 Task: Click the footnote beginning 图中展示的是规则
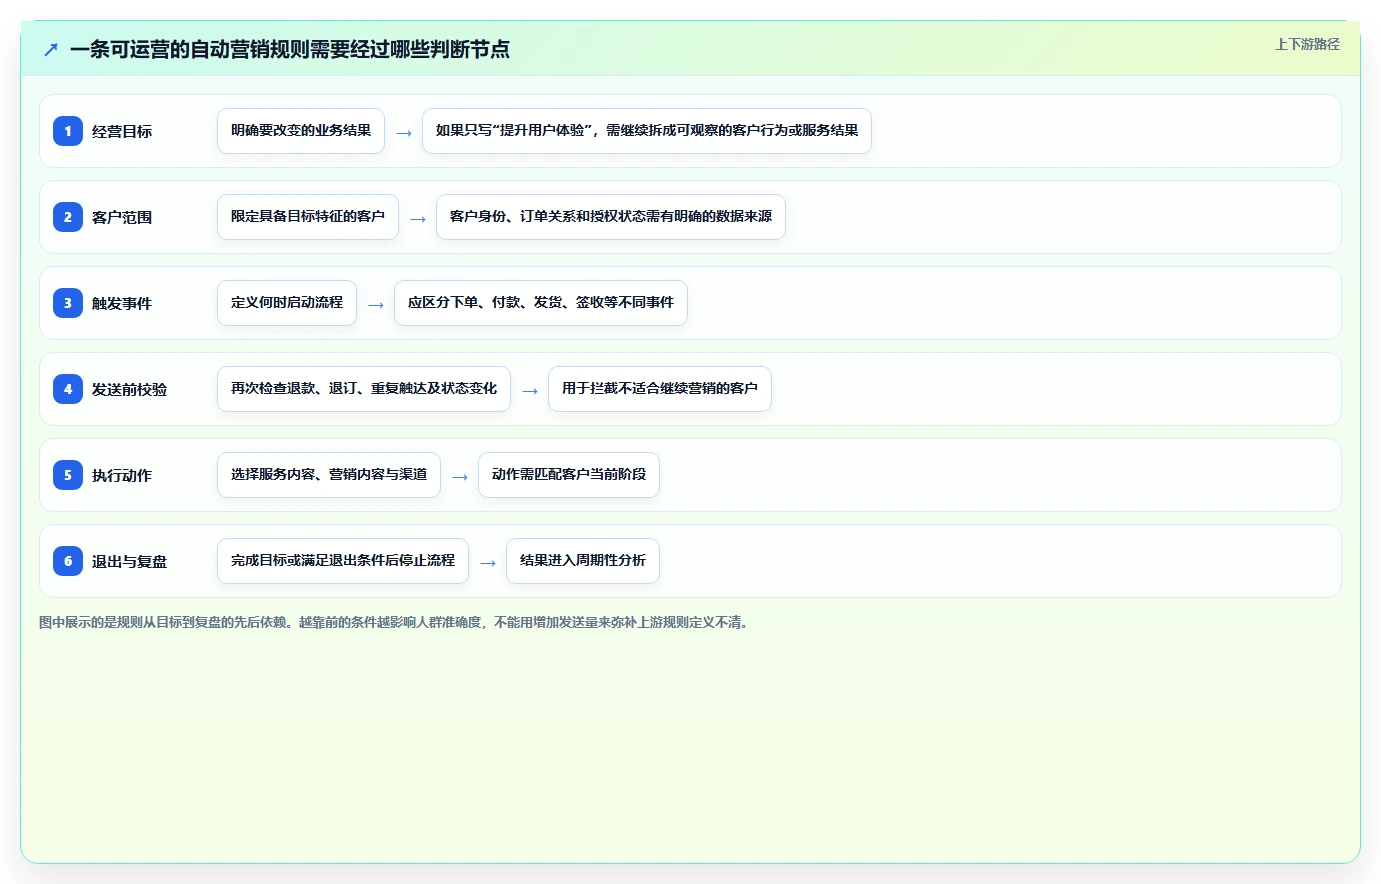click(x=395, y=622)
